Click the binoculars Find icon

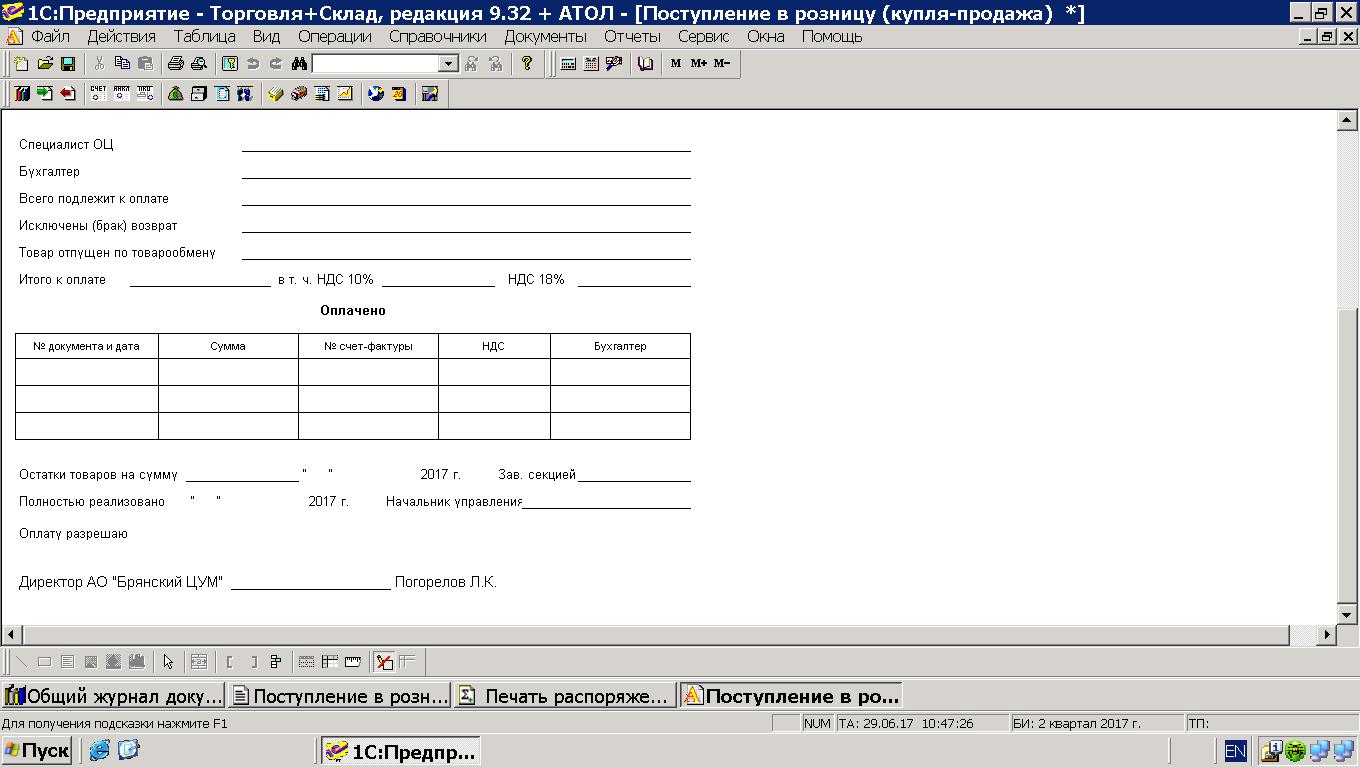tap(299, 64)
